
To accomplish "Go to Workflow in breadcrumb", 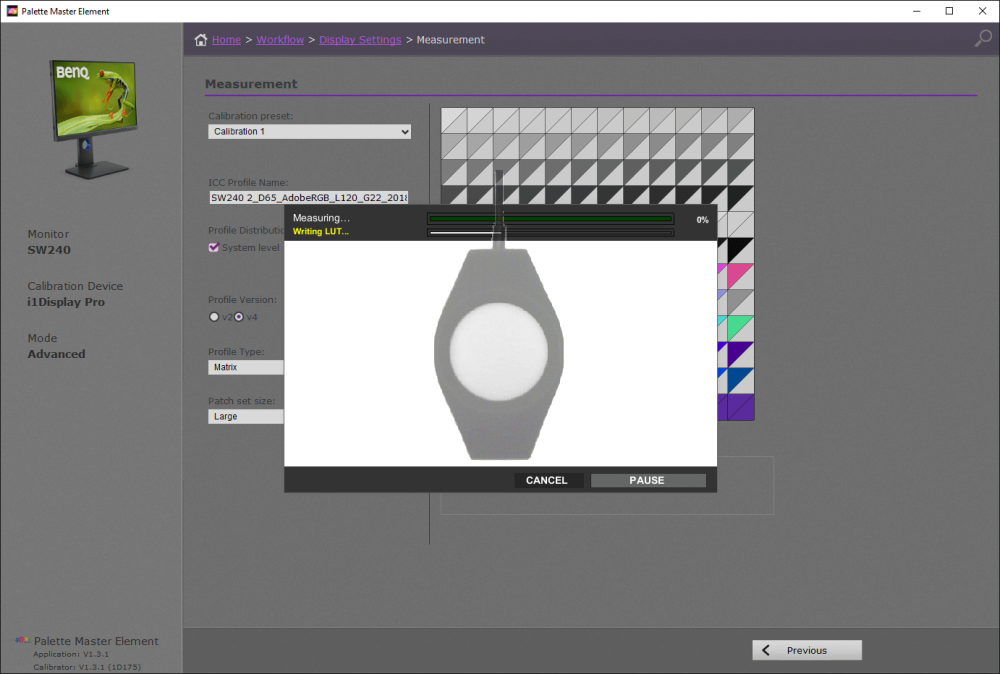I will [x=280, y=40].
